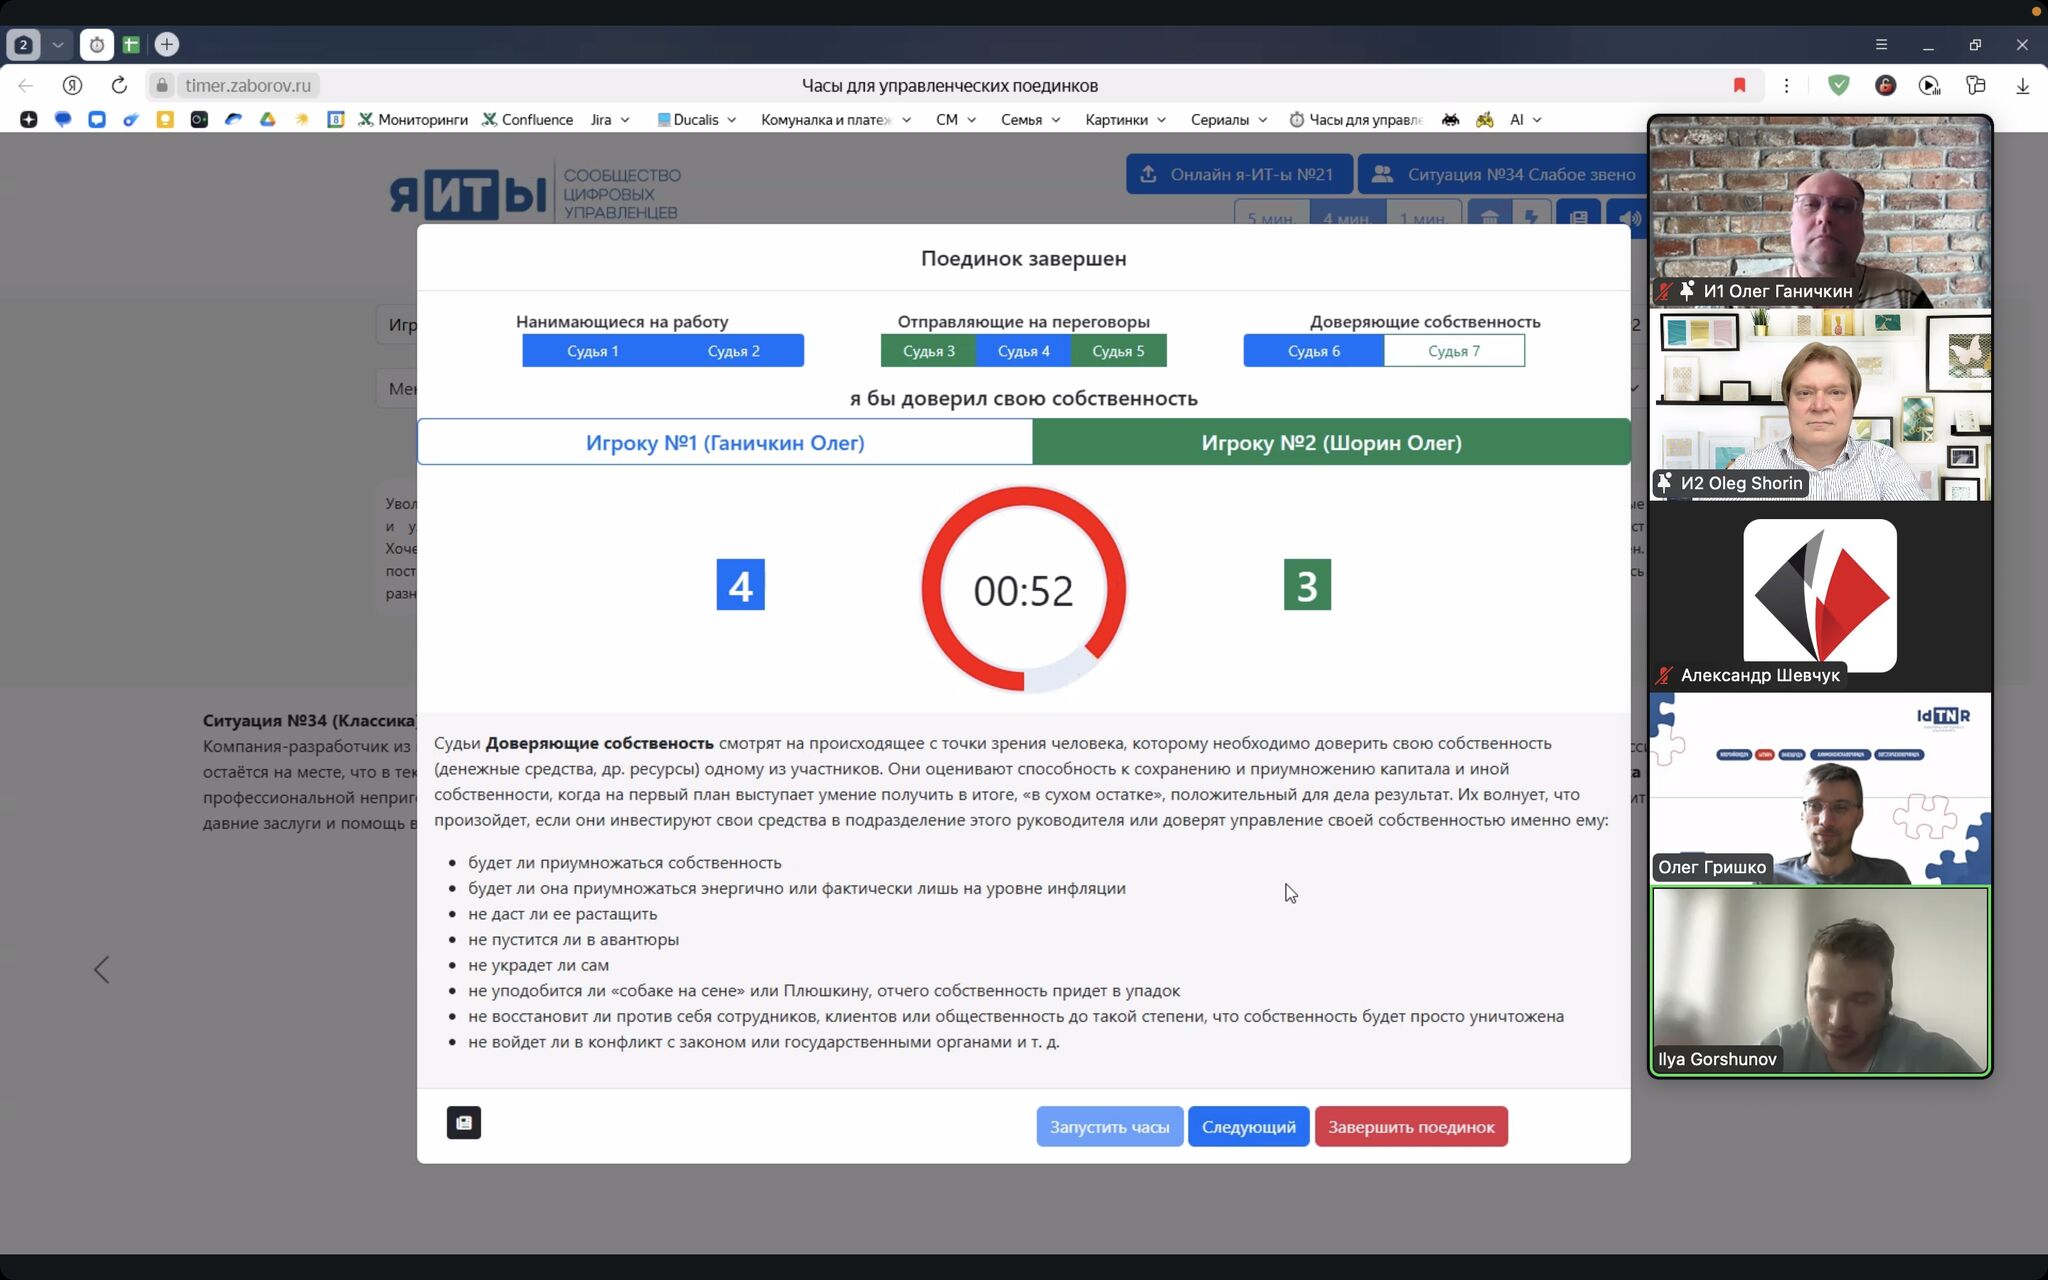Toggle the Судья 3 vote
Screen dimensions: 2048x1280
coord(928,351)
